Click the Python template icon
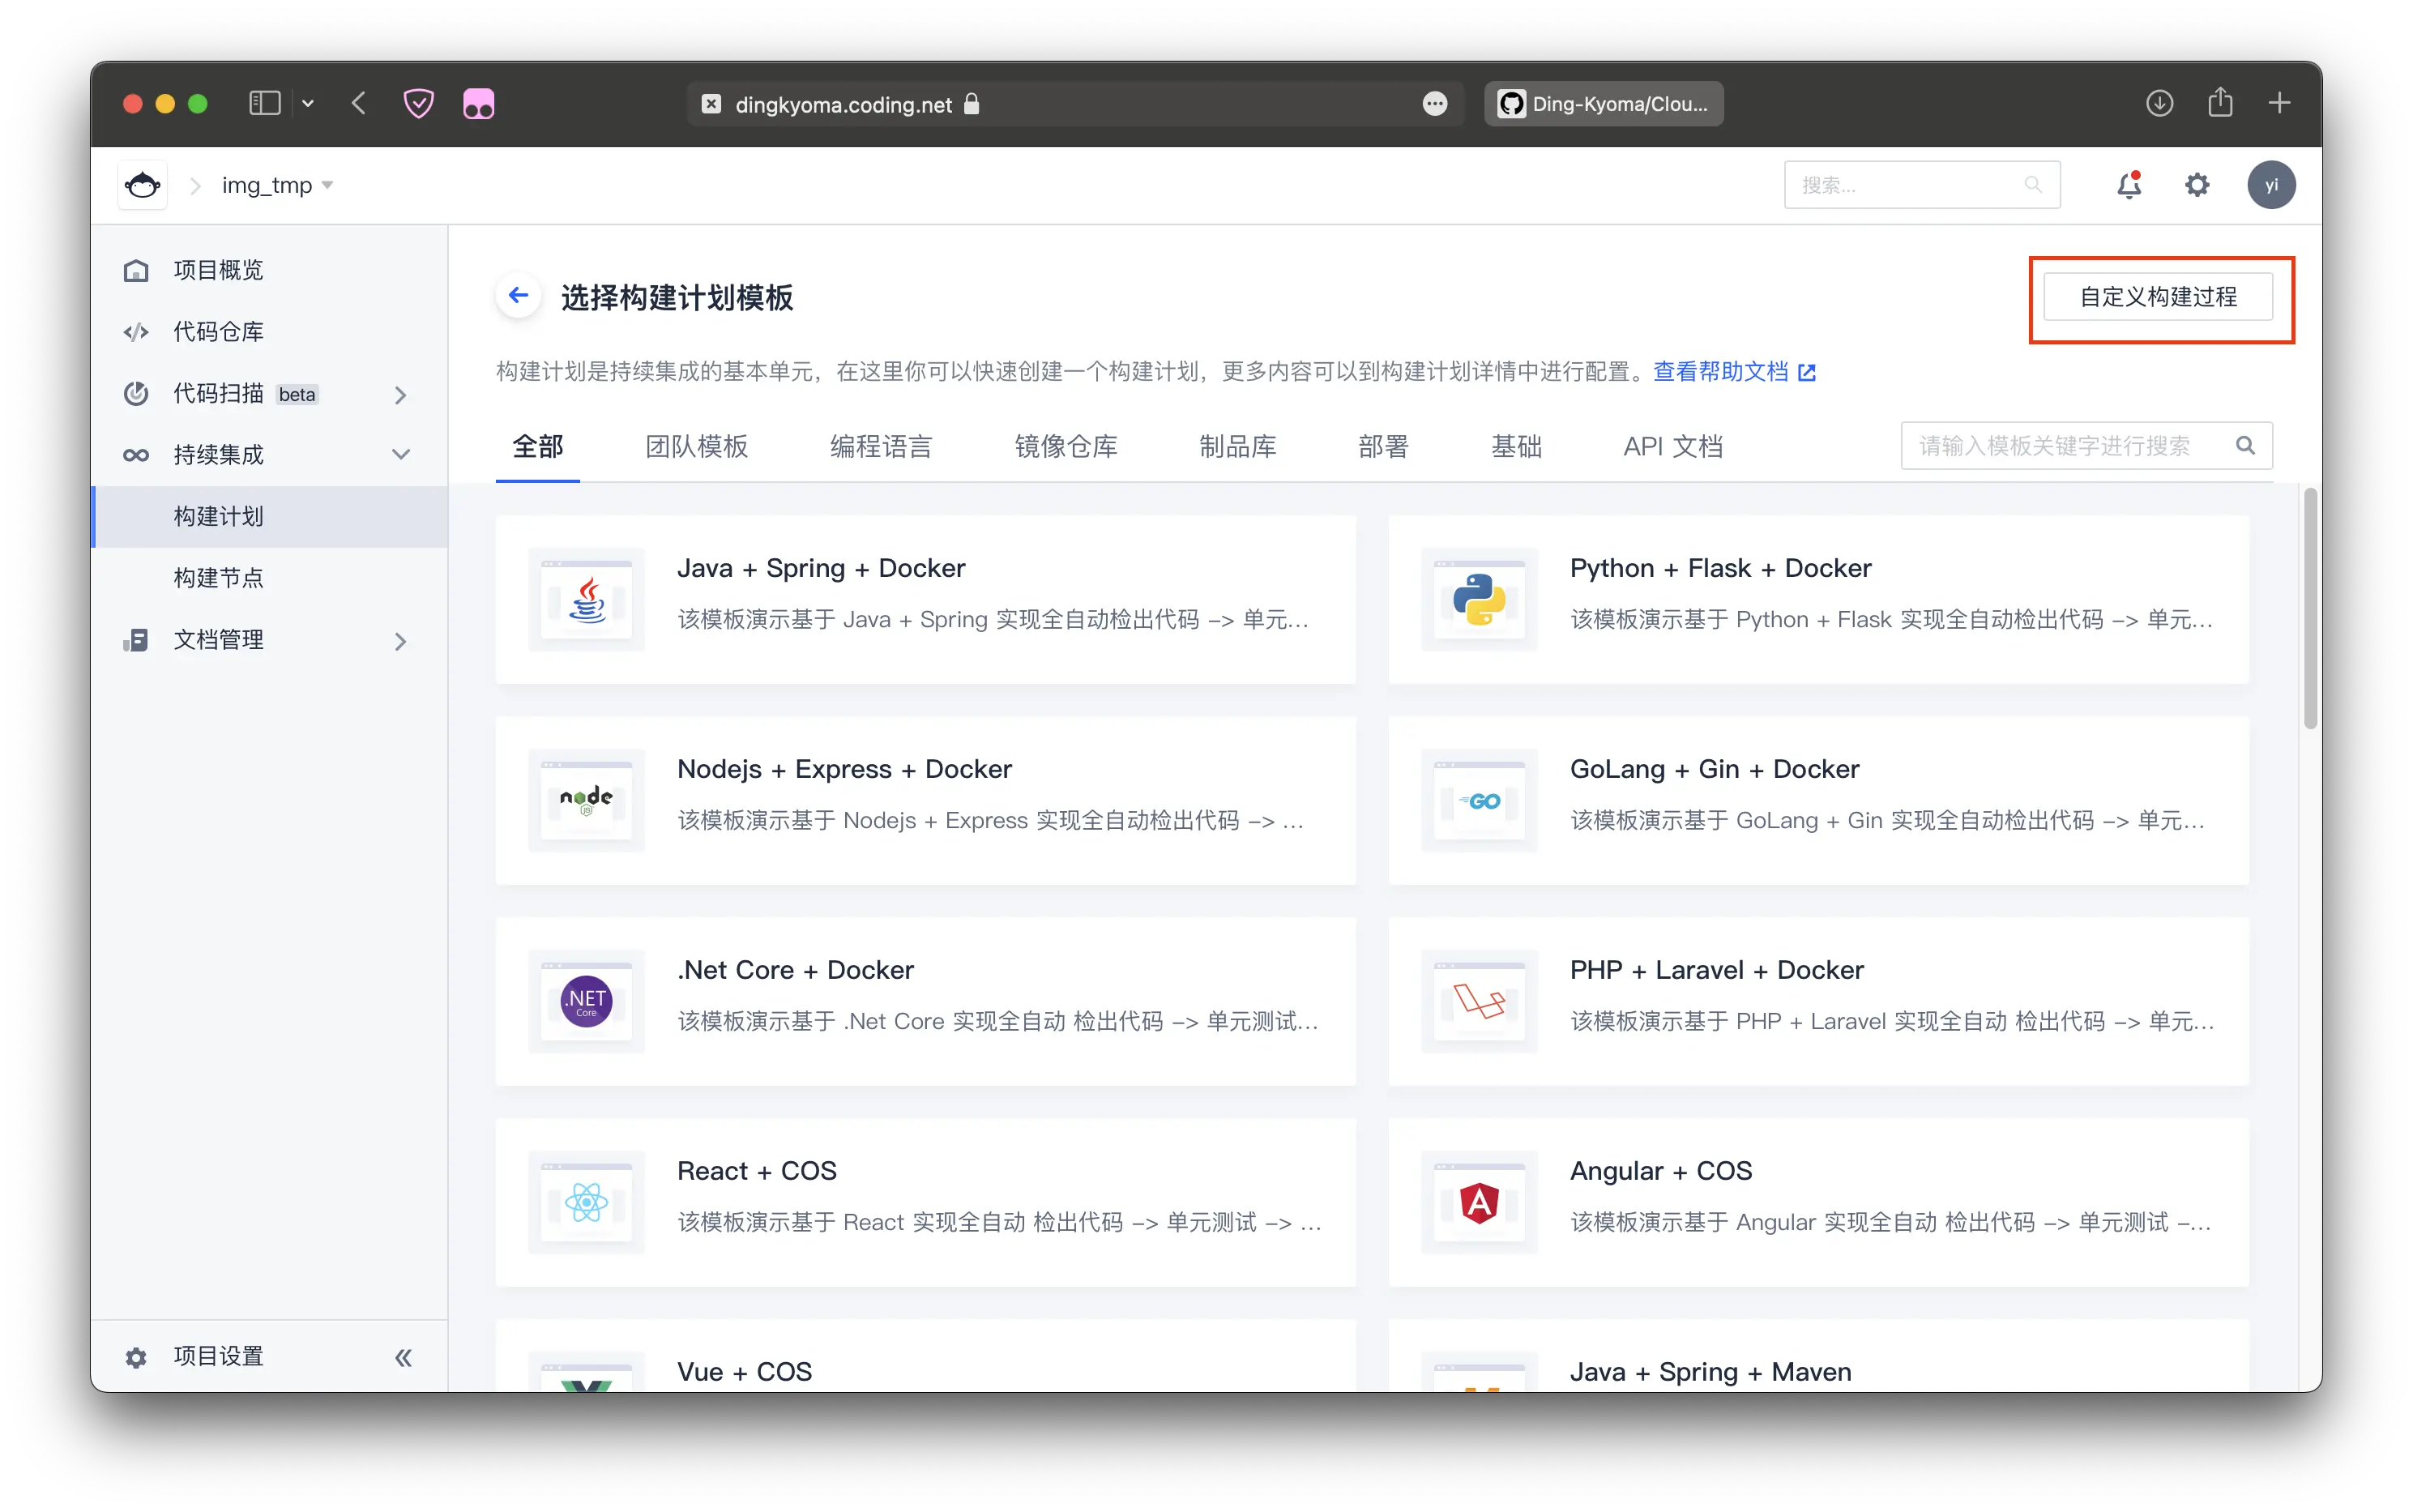This screenshot has height=1512, width=2413. click(1479, 600)
